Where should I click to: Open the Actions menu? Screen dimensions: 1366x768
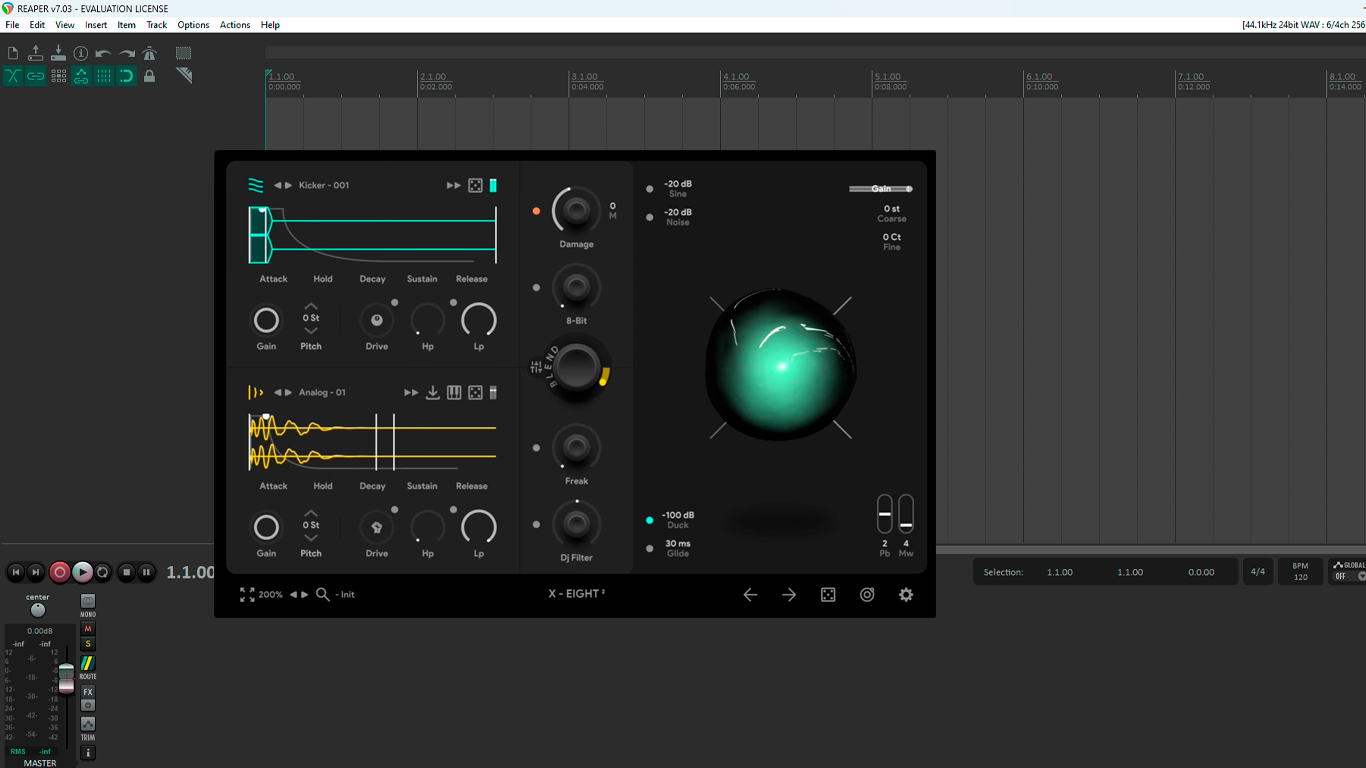point(235,25)
